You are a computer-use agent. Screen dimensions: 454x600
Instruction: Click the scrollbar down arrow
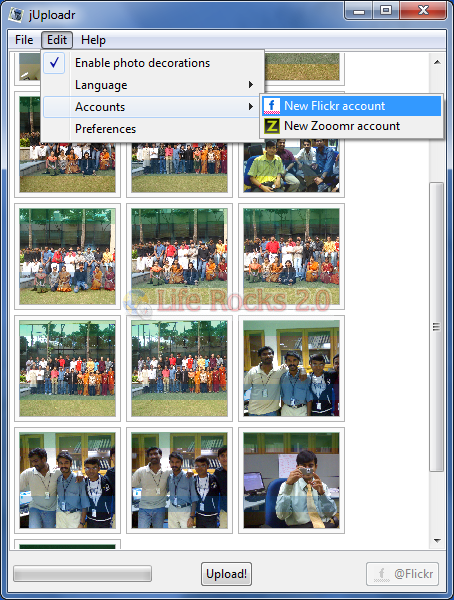coord(437,540)
